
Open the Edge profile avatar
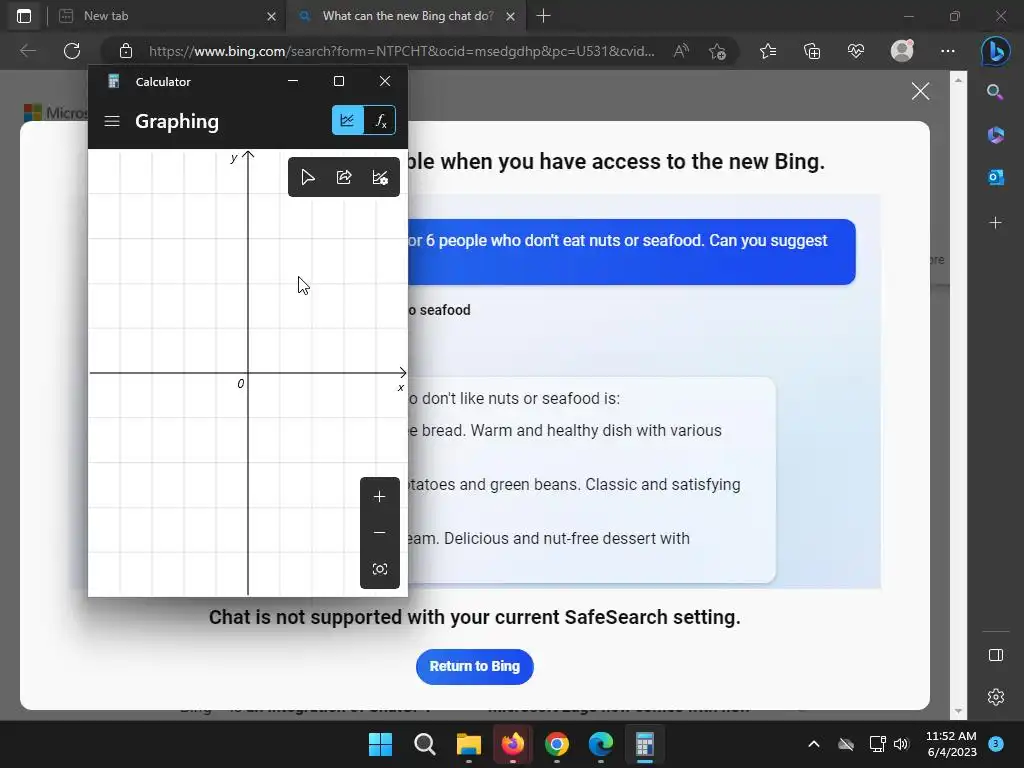point(902,51)
